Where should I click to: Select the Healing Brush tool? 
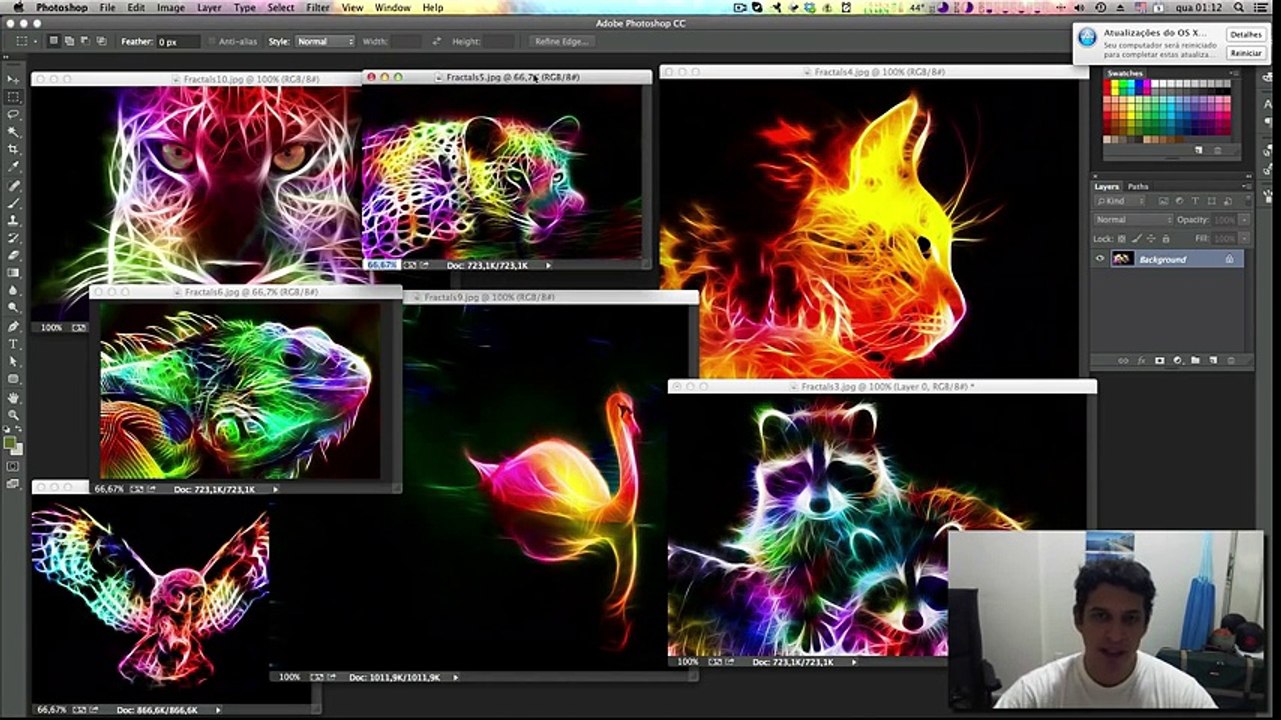click(x=13, y=186)
